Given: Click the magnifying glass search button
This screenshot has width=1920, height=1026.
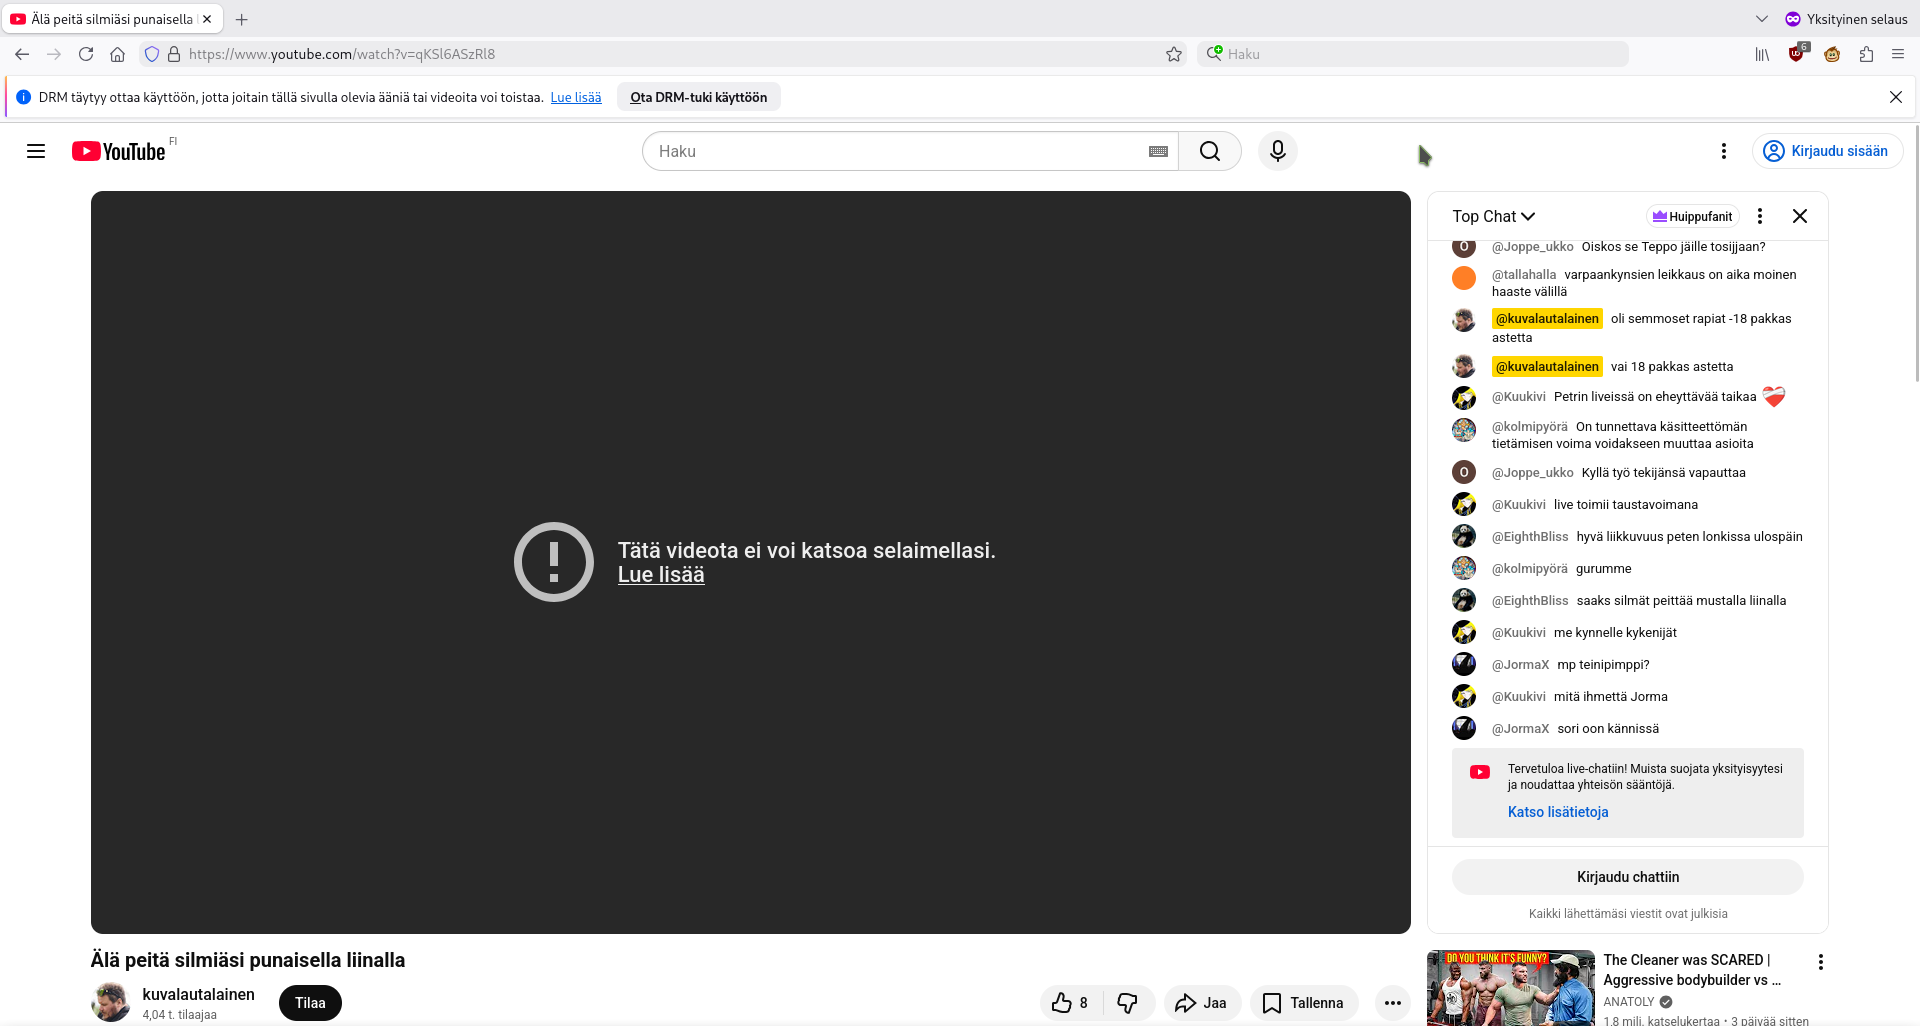Looking at the screenshot, I should click(1210, 151).
